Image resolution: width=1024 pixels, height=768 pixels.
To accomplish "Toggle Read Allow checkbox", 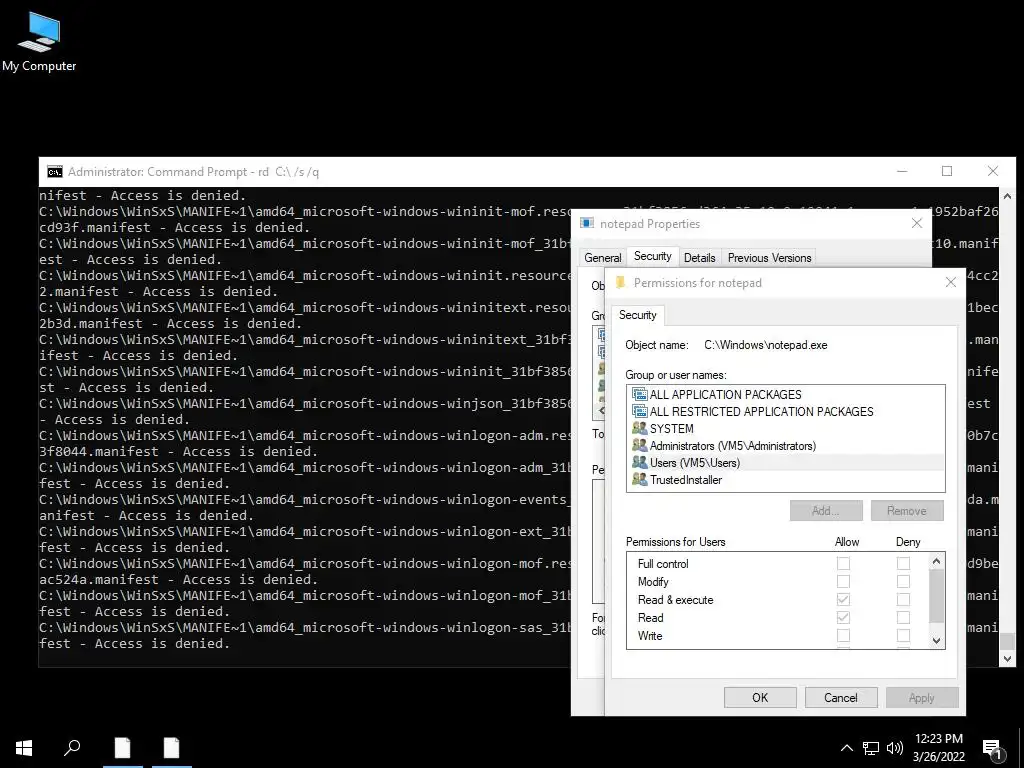I will pos(843,617).
